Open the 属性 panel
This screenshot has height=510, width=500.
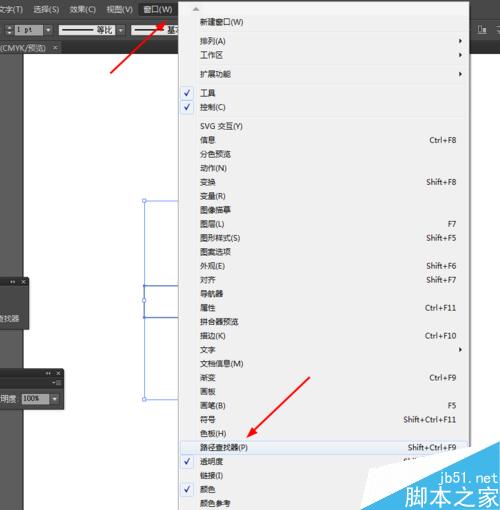click(x=324, y=308)
